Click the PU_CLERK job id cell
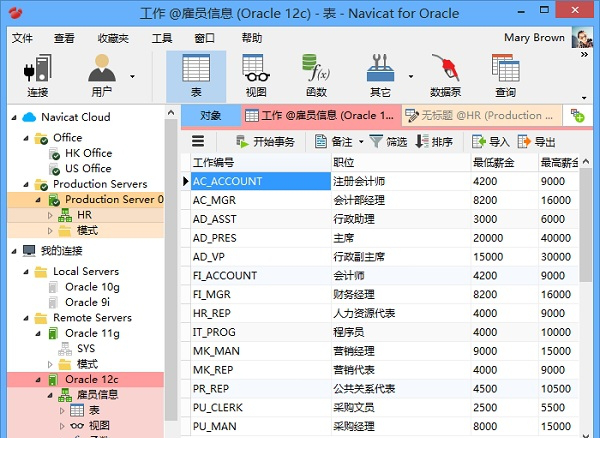Image resolution: width=600 pixels, height=455 pixels. coord(261,408)
